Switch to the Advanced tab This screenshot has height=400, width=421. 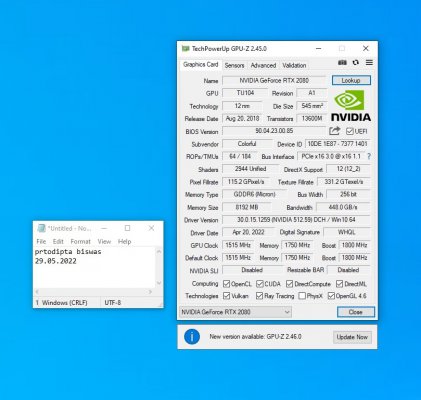coord(263,65)
